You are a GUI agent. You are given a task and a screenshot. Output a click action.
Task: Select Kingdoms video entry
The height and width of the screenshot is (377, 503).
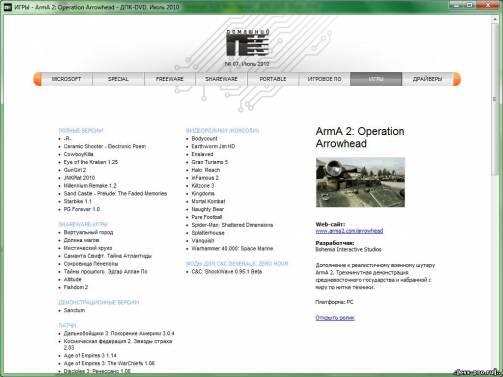tap(203, 193)
